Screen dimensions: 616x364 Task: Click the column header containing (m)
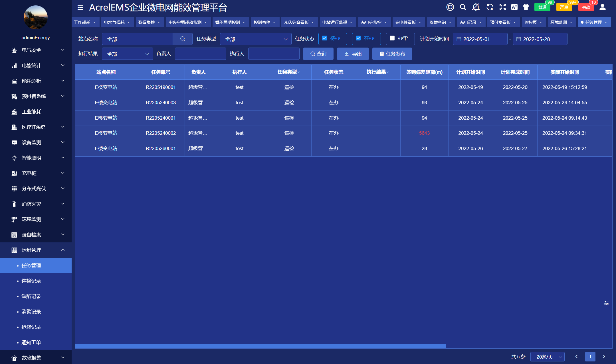(424, 72)
